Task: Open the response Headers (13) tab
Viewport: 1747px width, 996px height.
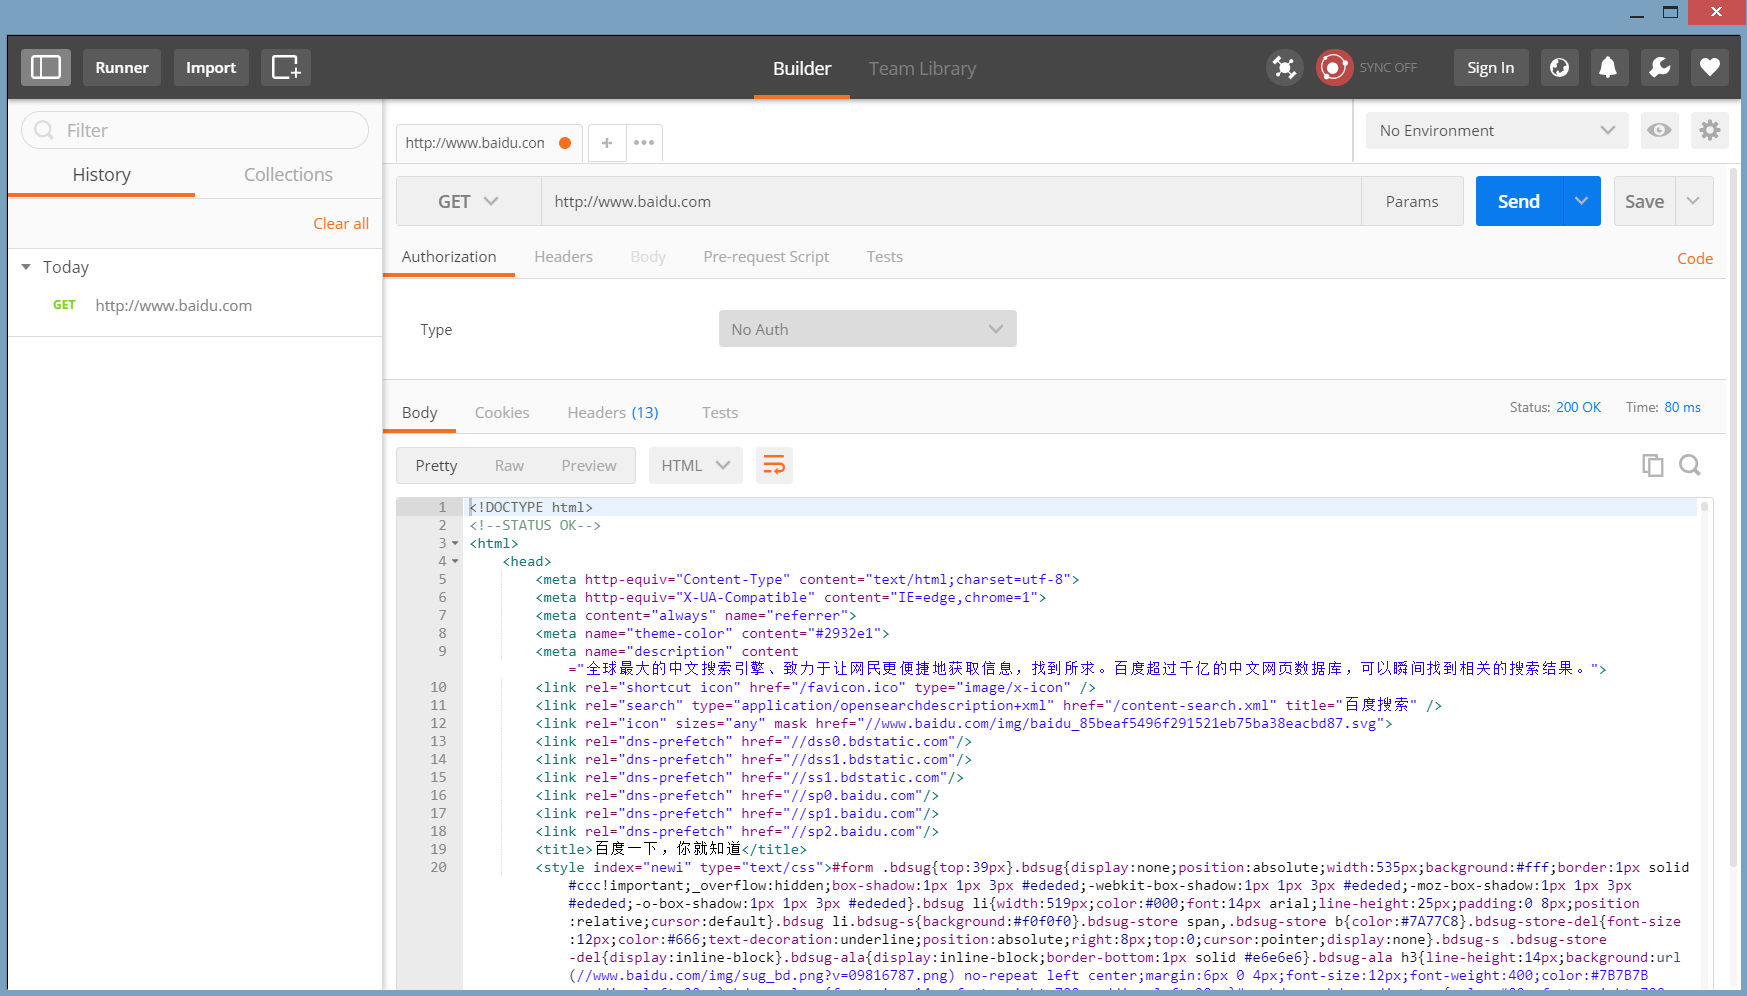Action: point(613,413)
